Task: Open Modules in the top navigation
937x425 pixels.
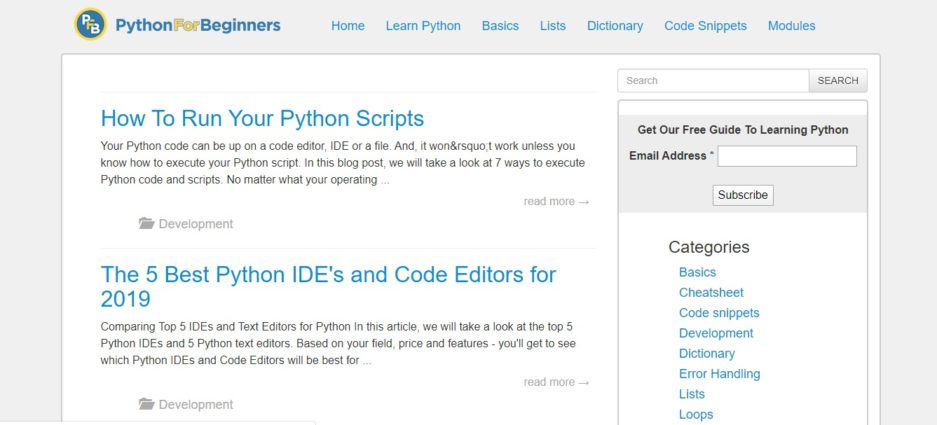Action: [791, 26]
